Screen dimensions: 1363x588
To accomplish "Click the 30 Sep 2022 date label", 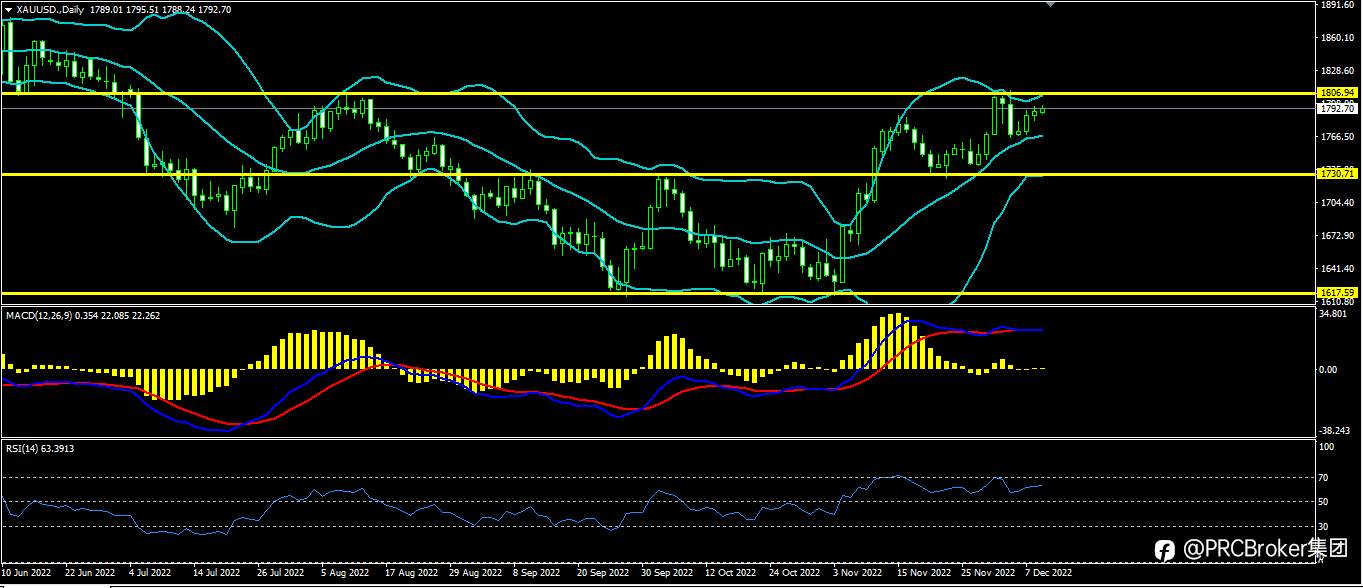I will pyautogui.click(x=667, y=574).
